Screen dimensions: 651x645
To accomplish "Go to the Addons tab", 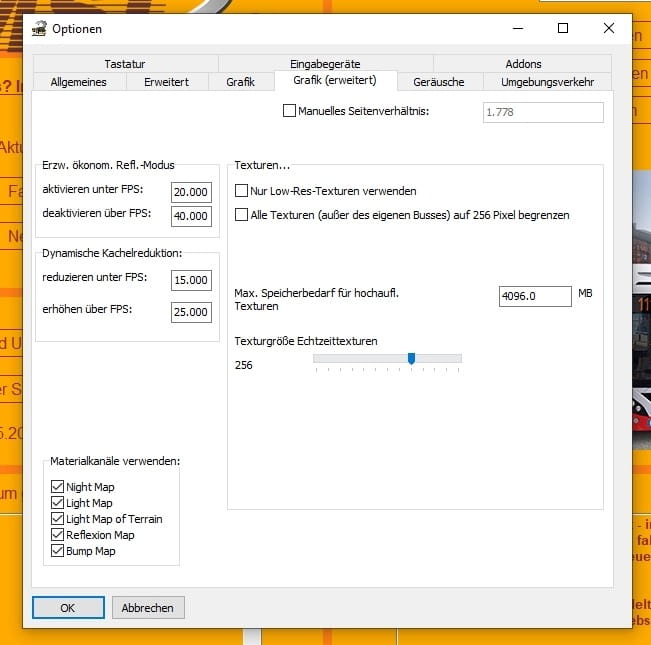I will click(523, 64).
